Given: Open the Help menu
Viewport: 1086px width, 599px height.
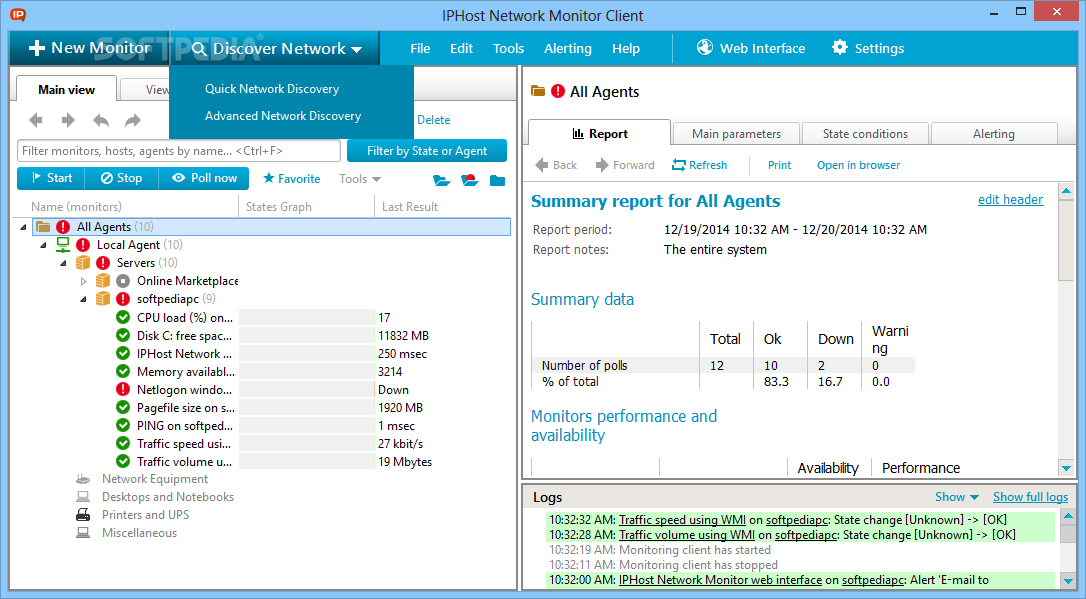Looking at the screenshot, I should pyautogui.click(x=626, y=48).
